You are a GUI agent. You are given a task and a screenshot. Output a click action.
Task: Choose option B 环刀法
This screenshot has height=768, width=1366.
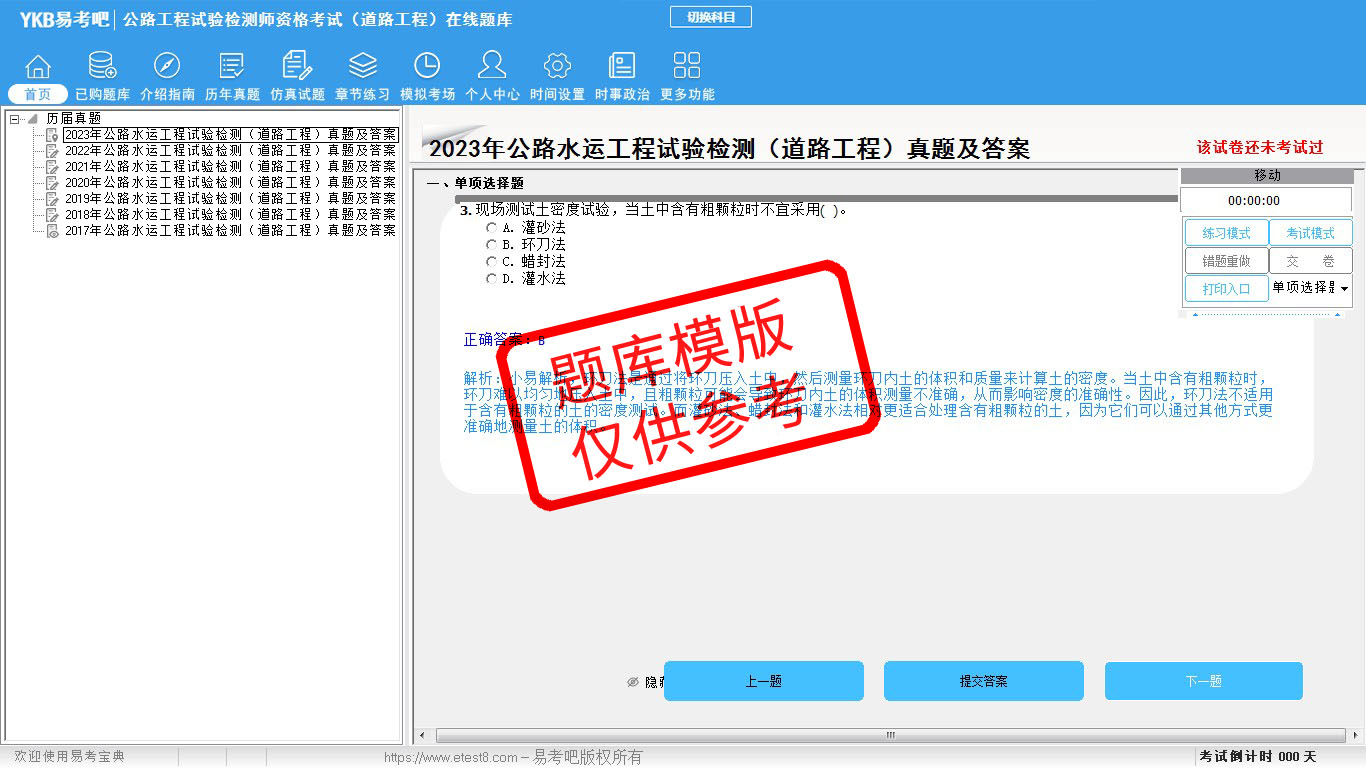[x=491, y=245]
